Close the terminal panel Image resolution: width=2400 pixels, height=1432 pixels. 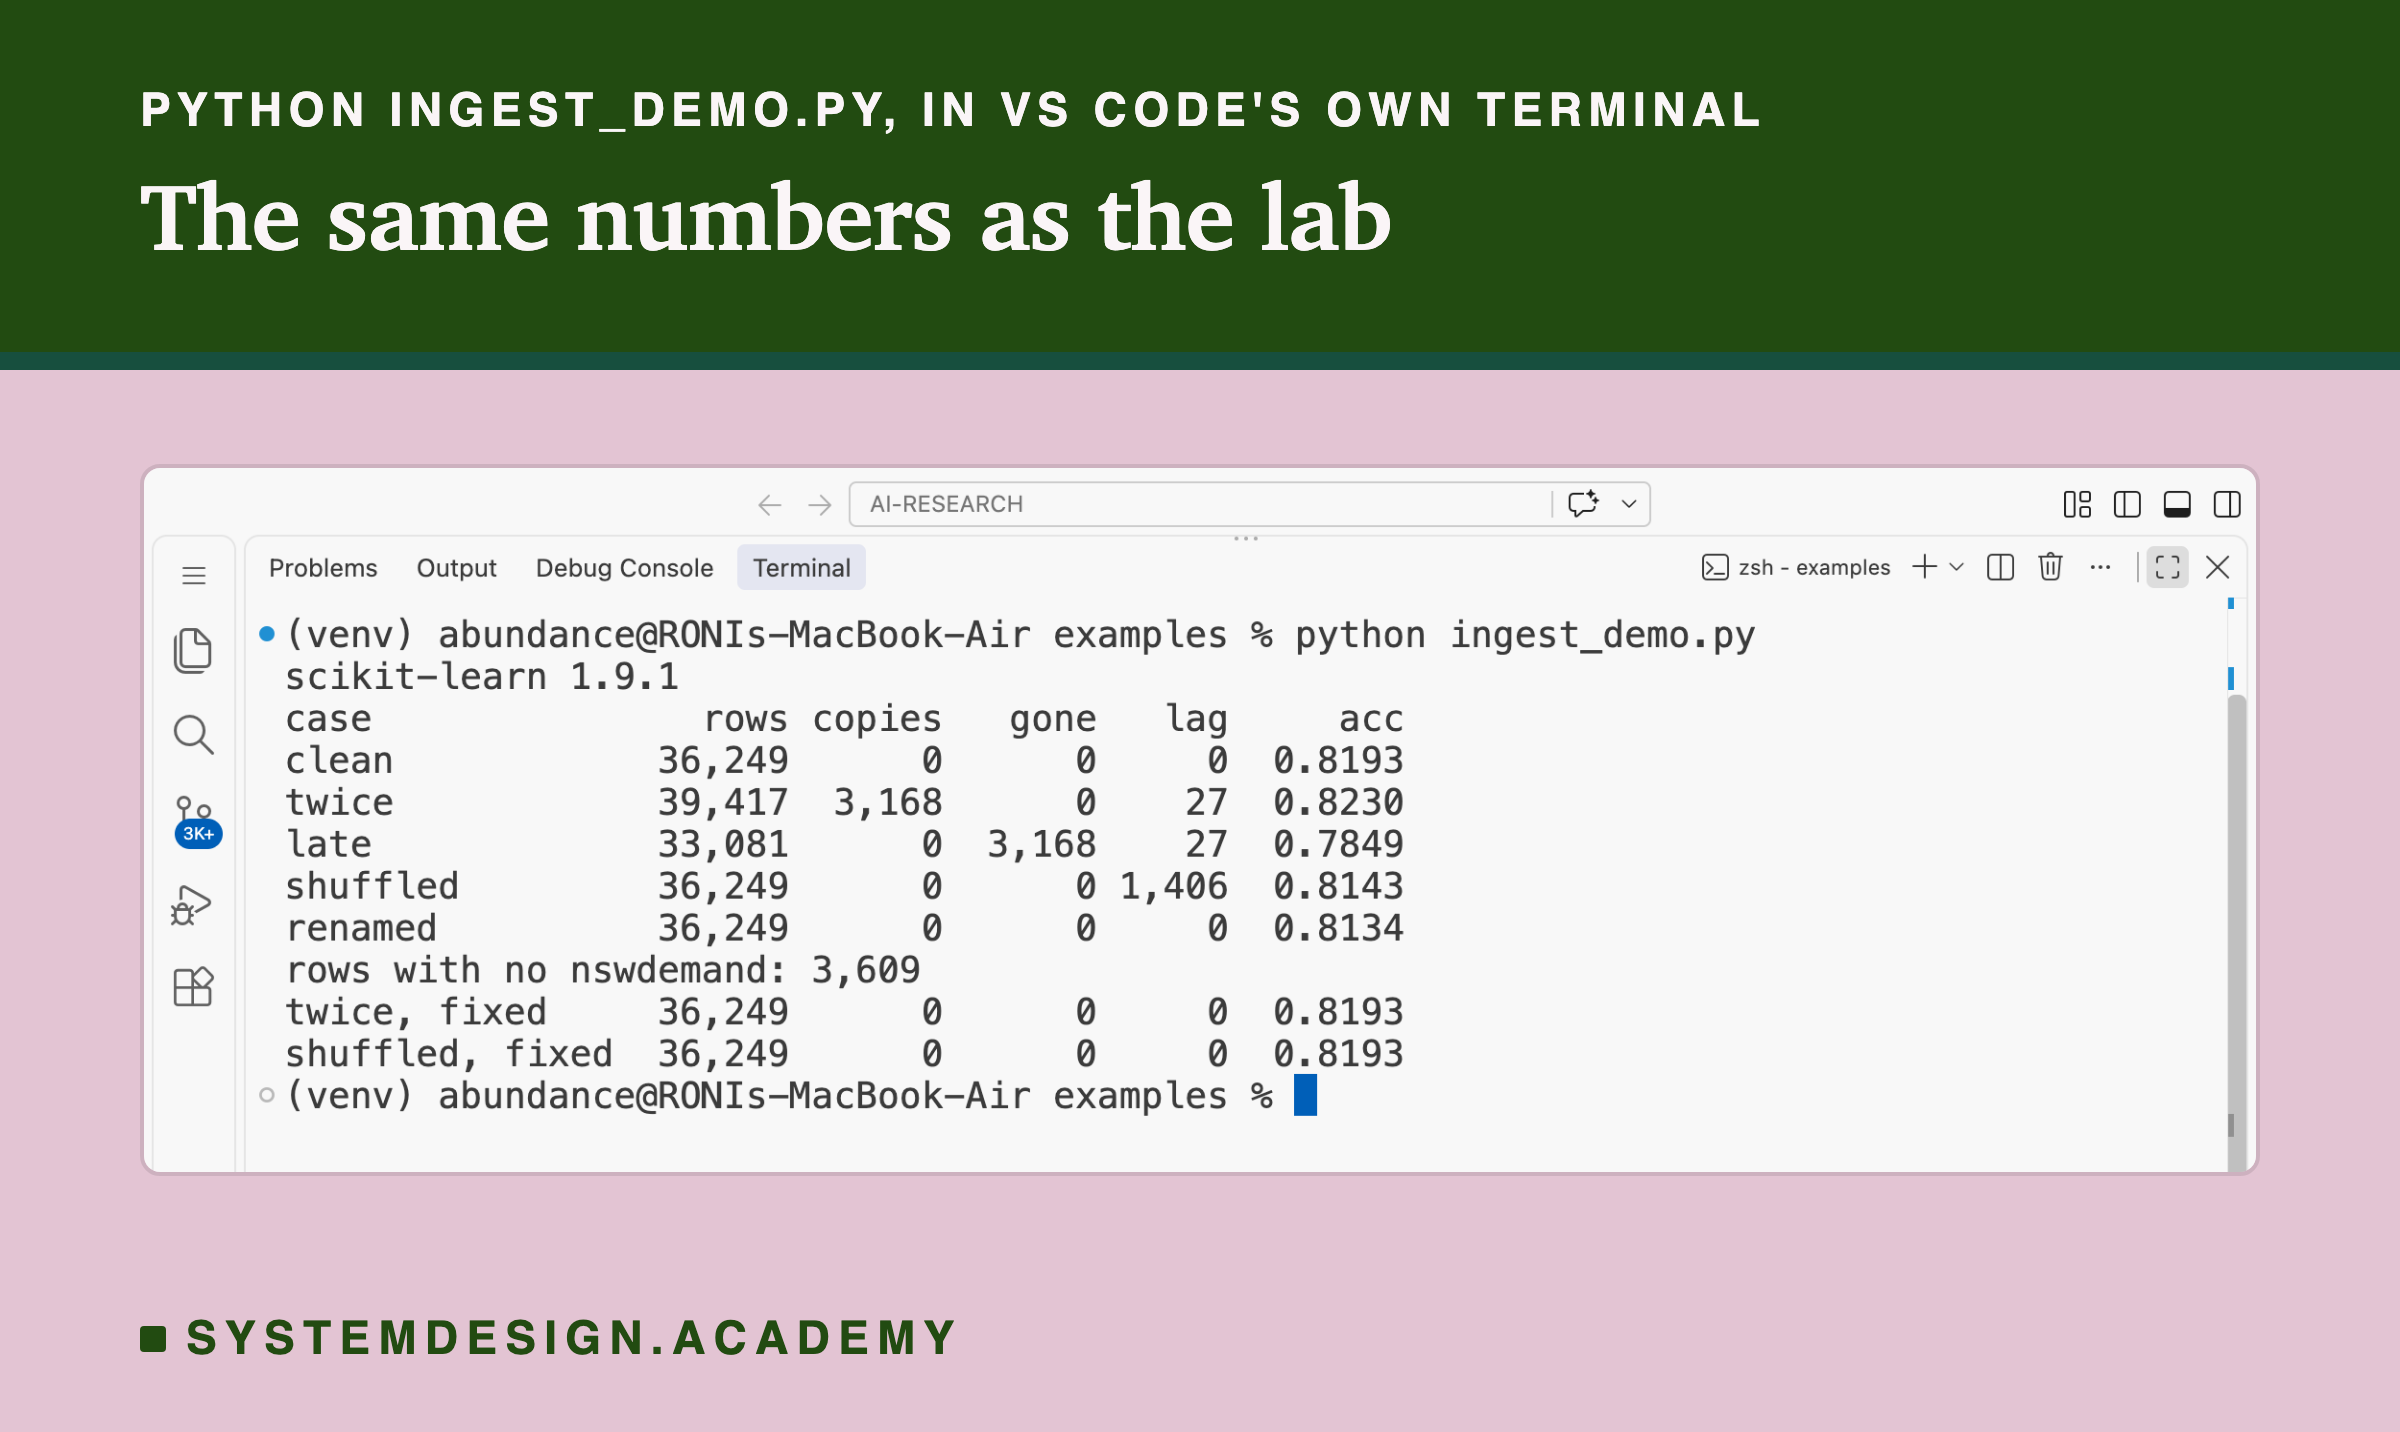(x=2217, y=567)
